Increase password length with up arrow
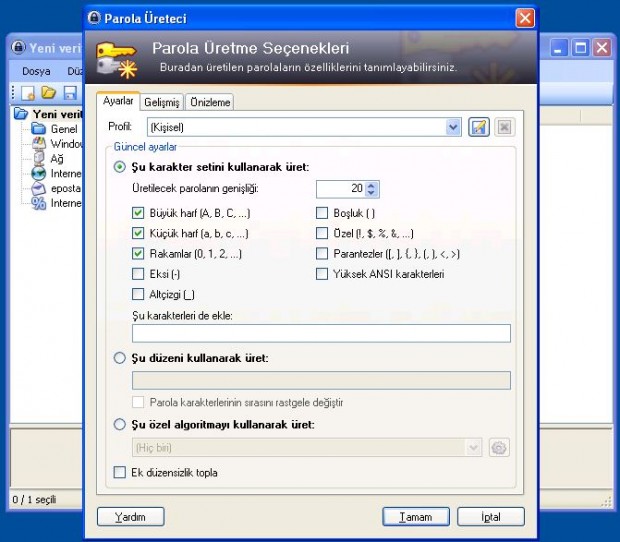 click(x=371, y=185)
